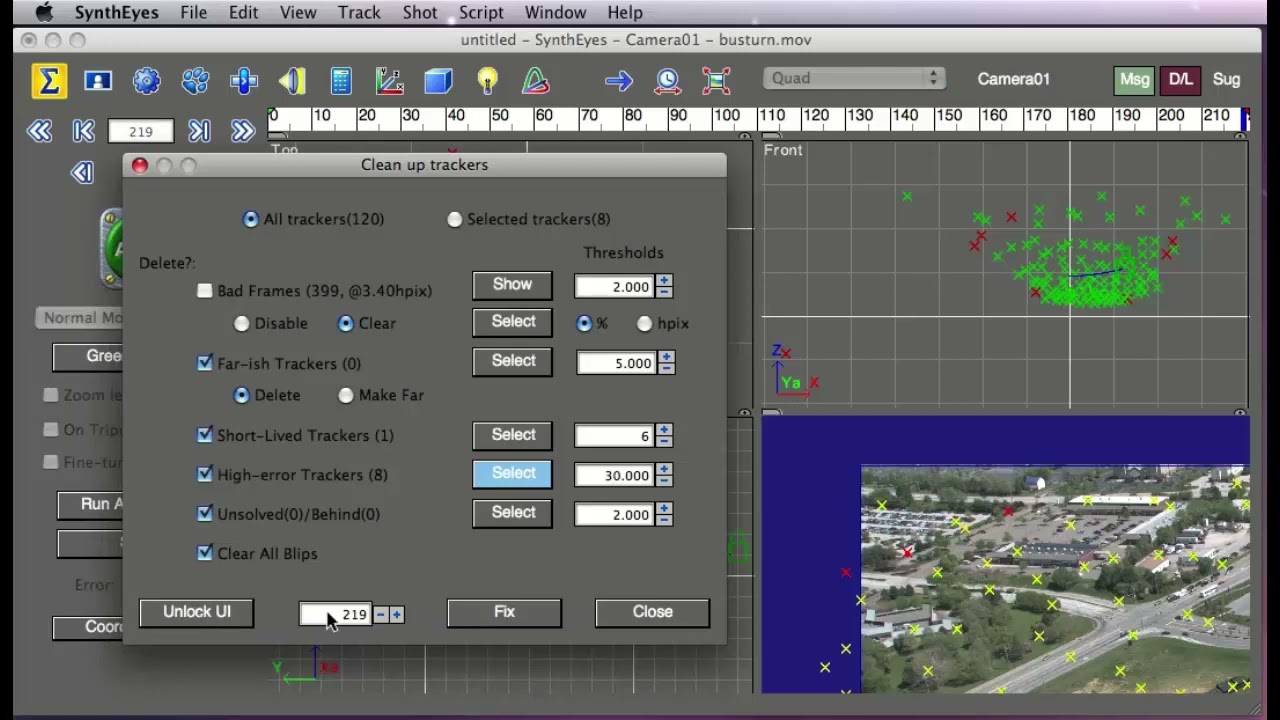Click the step-back frame icon below rewind

pos(82,173)
